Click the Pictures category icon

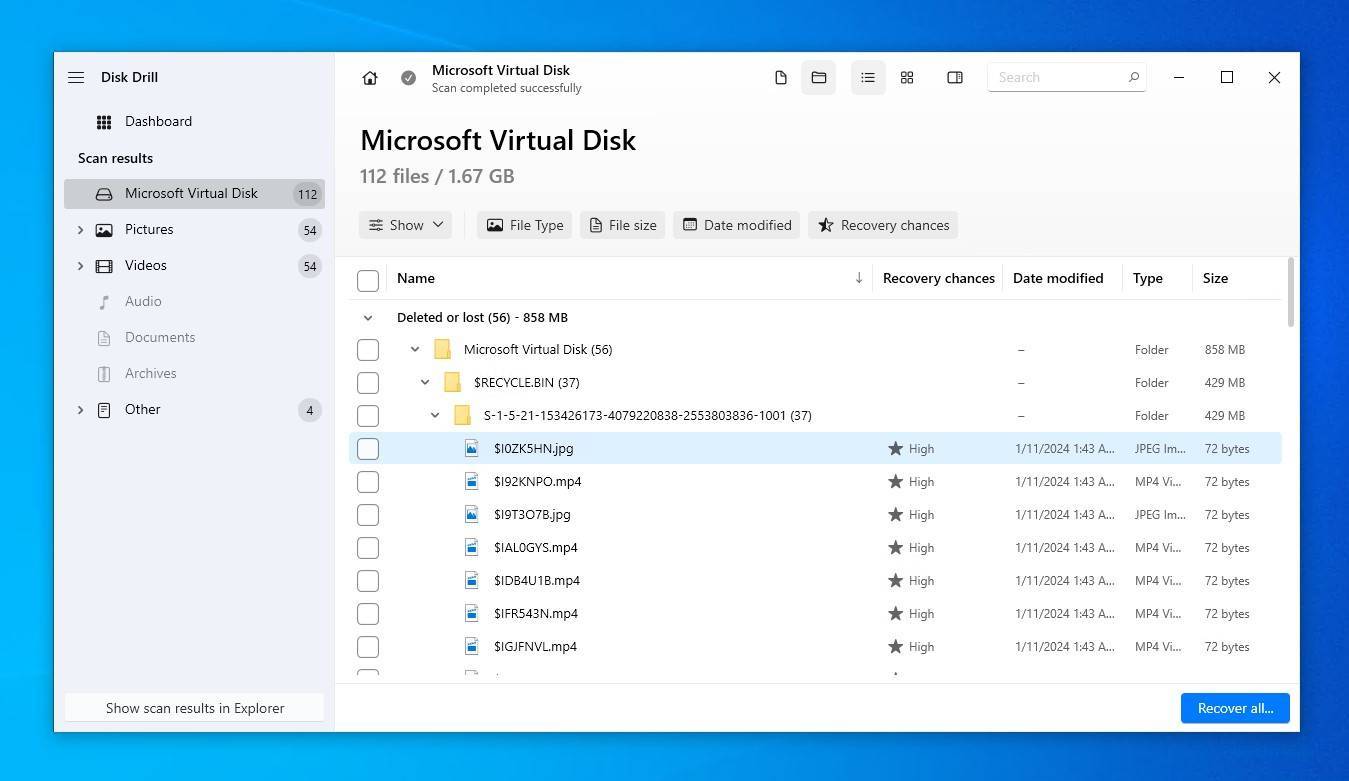(104, 230)
